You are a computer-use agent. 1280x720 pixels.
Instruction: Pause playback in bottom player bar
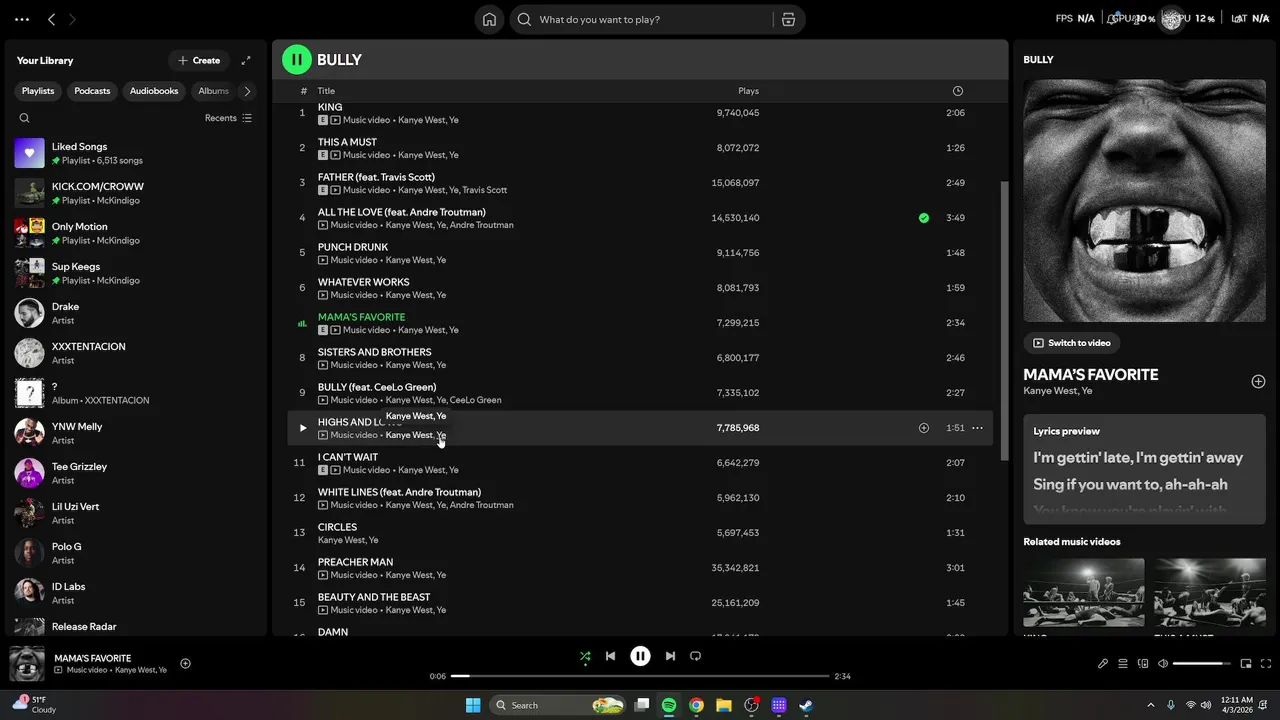click(x=640, y=656)
